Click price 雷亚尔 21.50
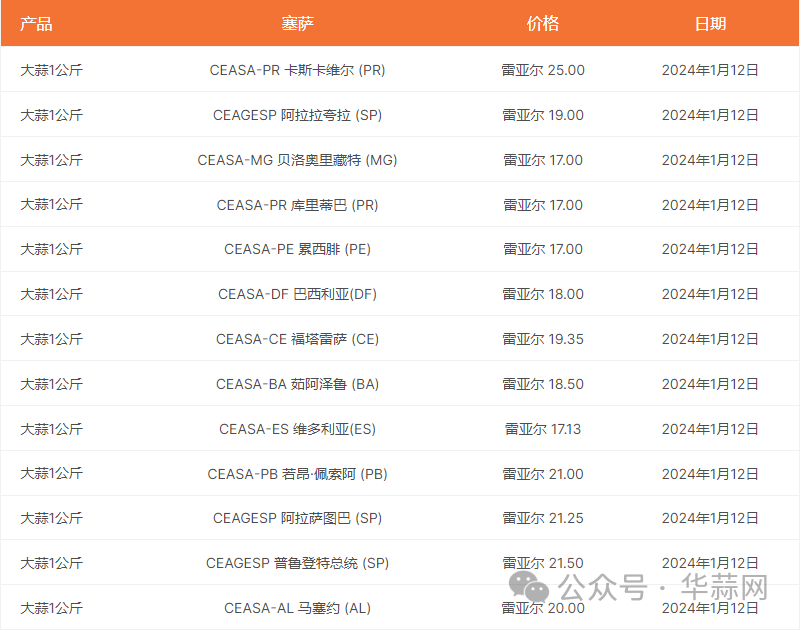Viewport: 802px width, 630px height. 543,563
